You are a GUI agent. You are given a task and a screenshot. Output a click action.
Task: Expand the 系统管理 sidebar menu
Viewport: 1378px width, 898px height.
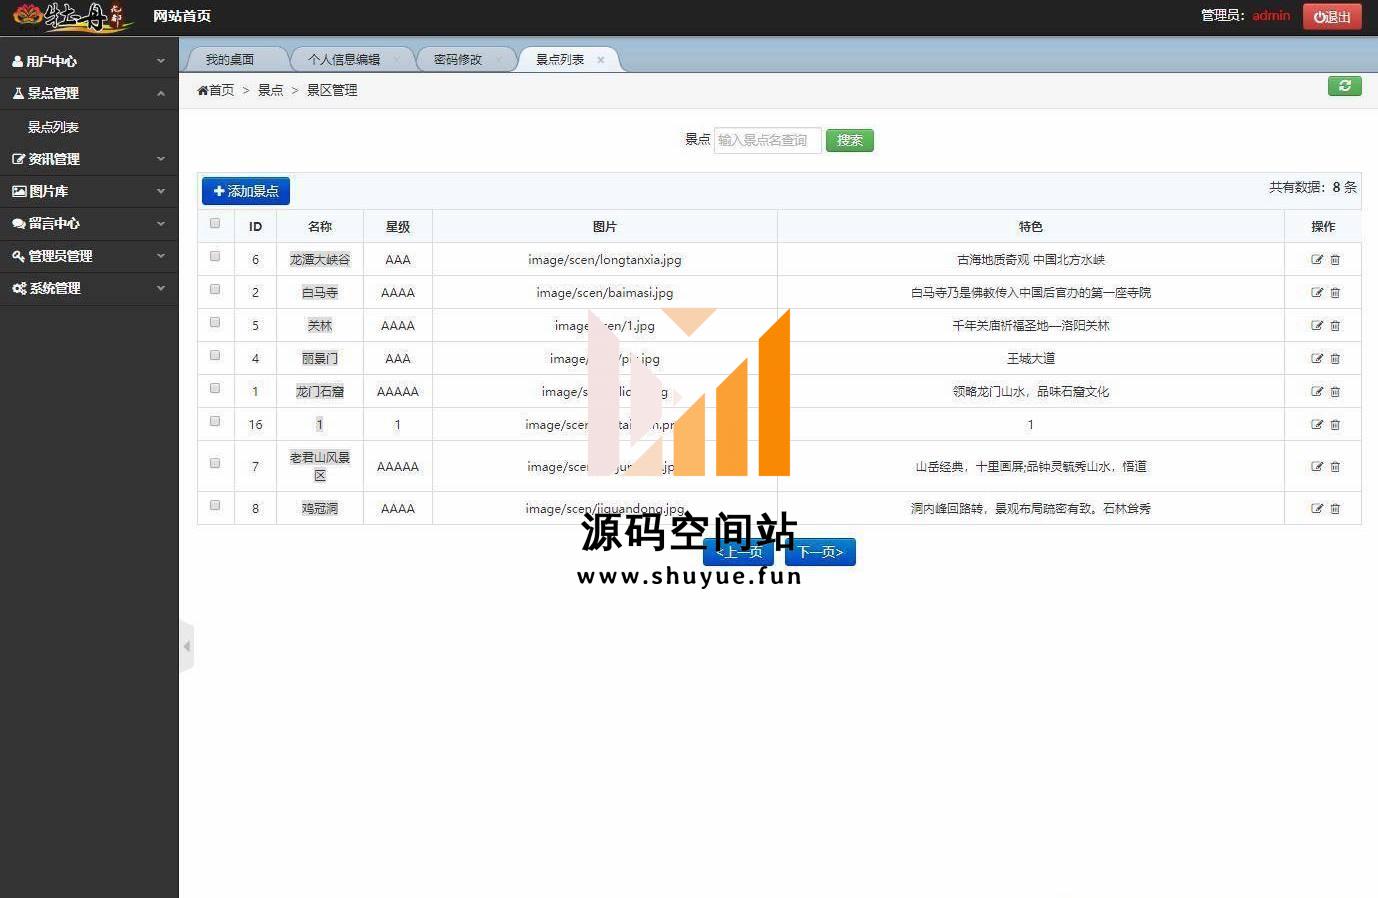[89, 288]
